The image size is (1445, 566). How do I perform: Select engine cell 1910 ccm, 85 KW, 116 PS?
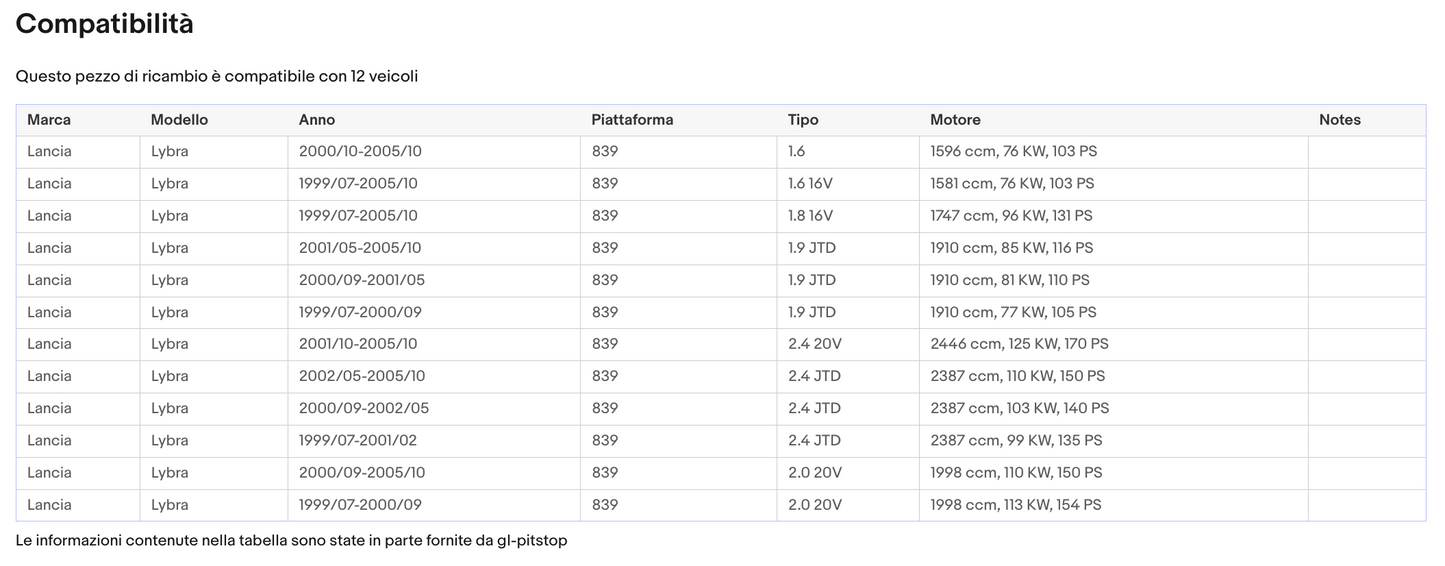pos(1011,248)
